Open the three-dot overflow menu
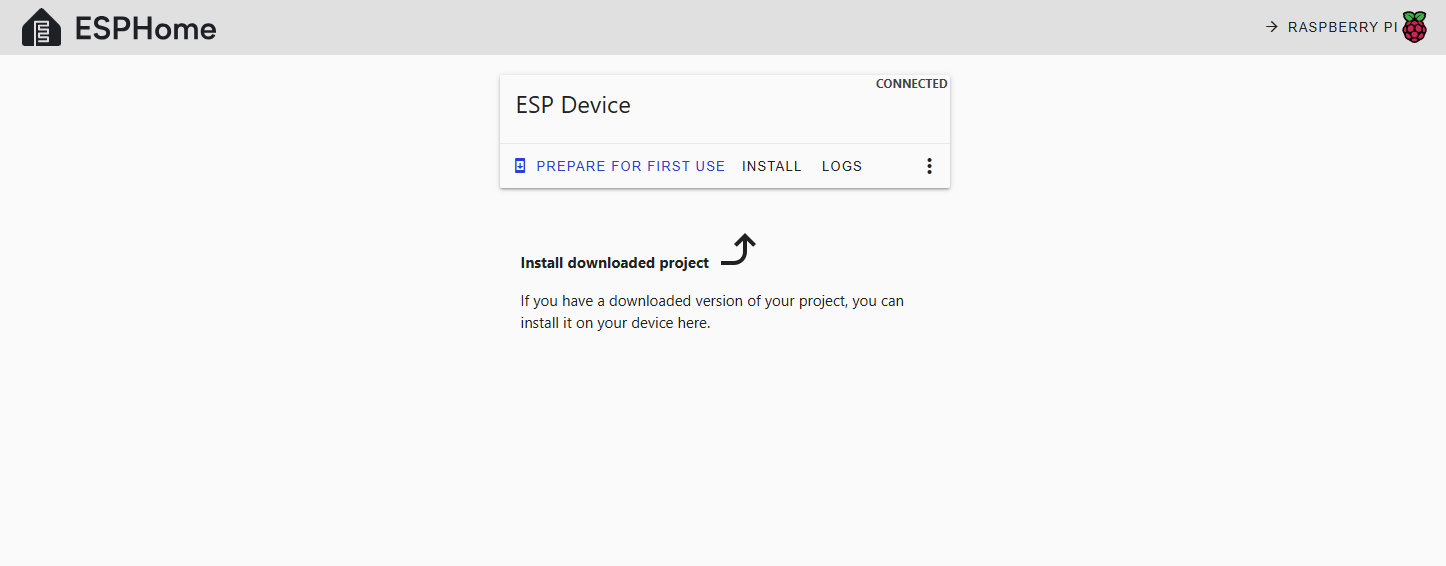 (x=929, y=166)
